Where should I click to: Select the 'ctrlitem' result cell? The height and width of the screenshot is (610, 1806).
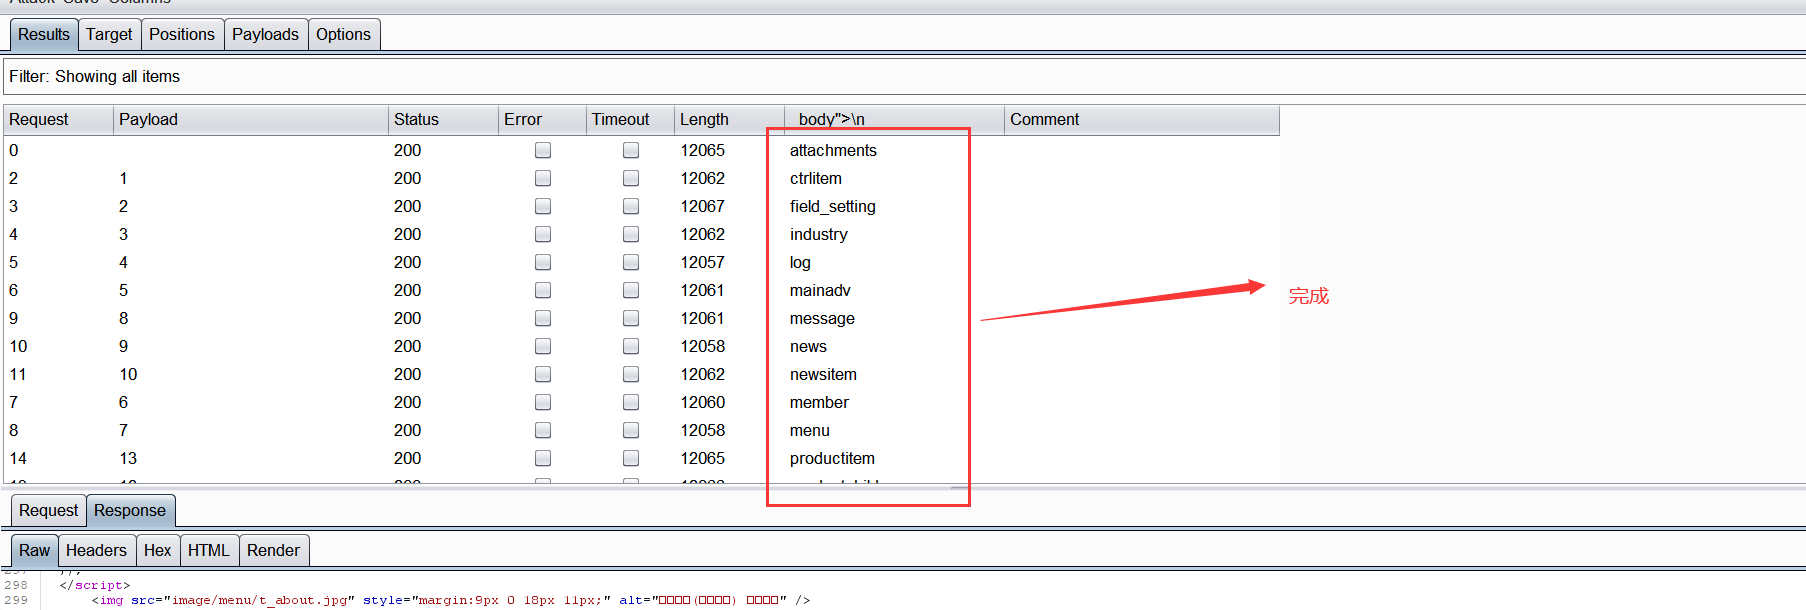pyautogui.click(x=816, y=178)
